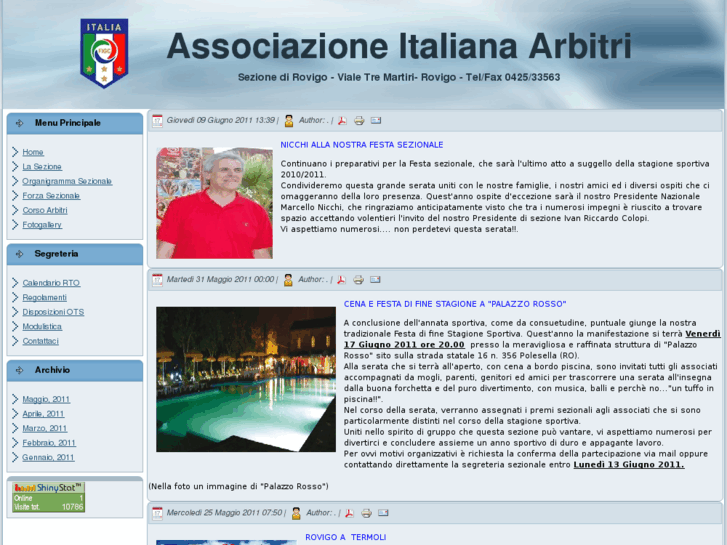Click the date Mercoledì 25 Maggio 2011 07:50
This screenshot has width=727, height=545.
click(224, 513)
